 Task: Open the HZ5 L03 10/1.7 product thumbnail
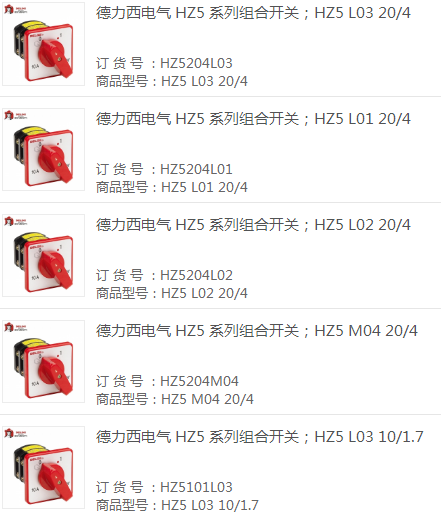tap(43, 468)
